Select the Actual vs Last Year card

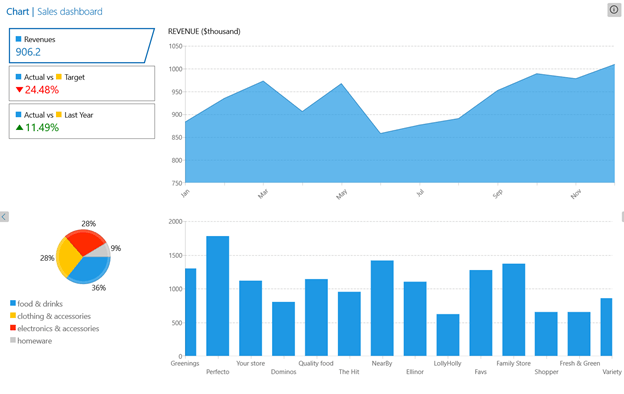click(x=82, y=121)
